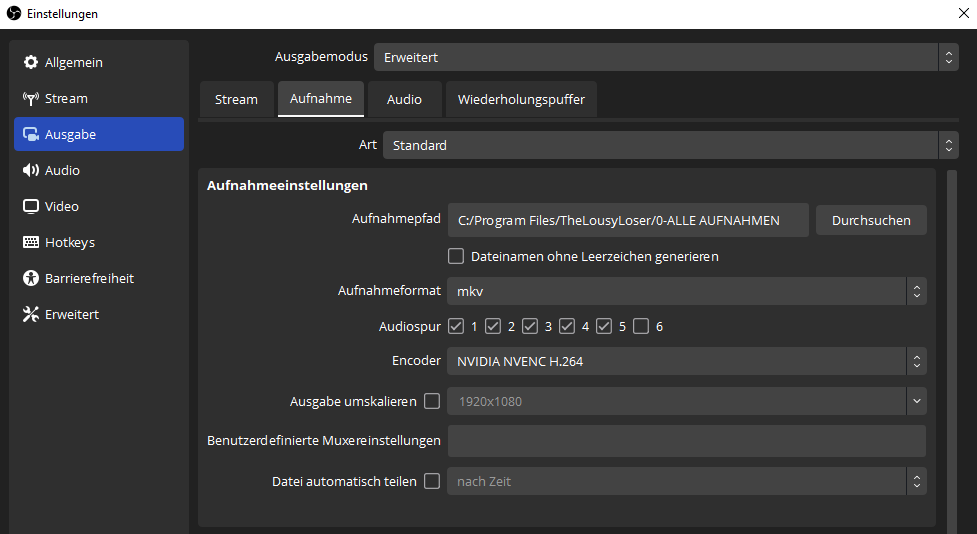Switch to the Wiederholungspuffer tab
Viewport: 977px width, 534px height.
[521, 100]
